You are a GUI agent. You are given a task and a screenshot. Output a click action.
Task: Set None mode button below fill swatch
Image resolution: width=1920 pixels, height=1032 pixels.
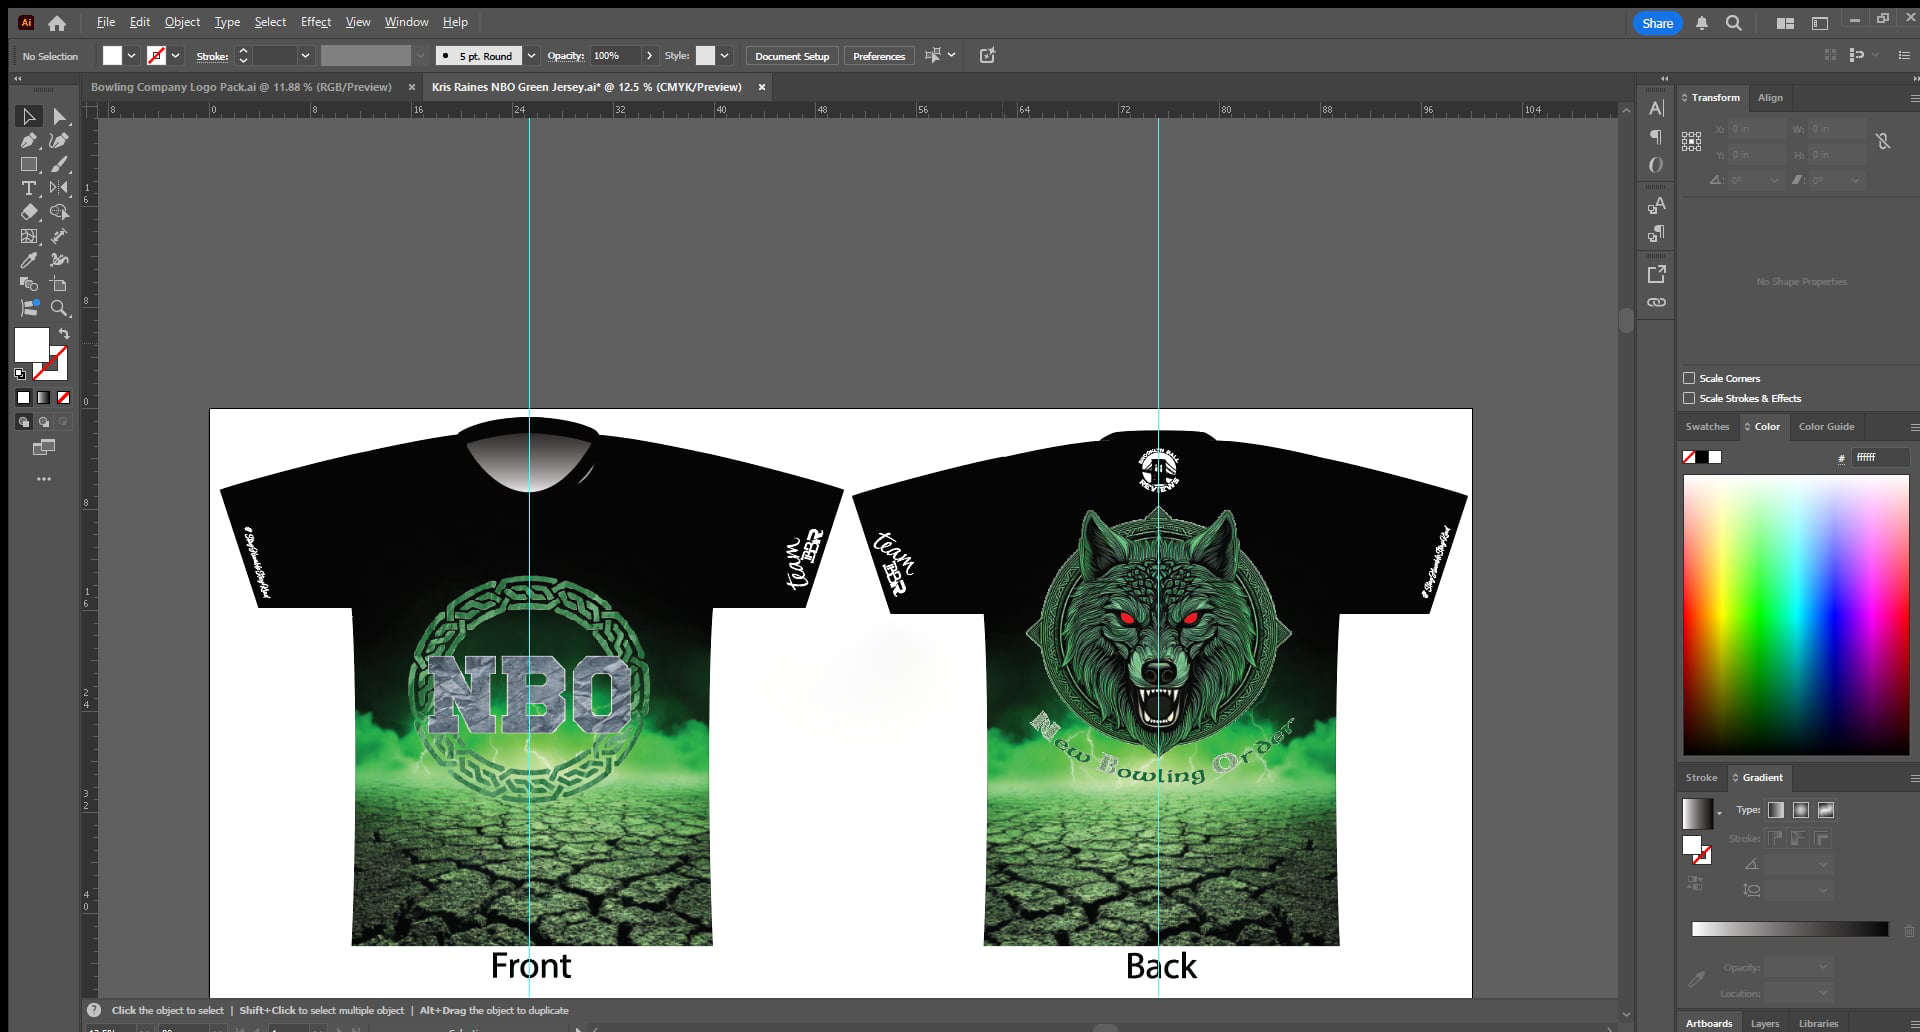click(x=64, y=397)
